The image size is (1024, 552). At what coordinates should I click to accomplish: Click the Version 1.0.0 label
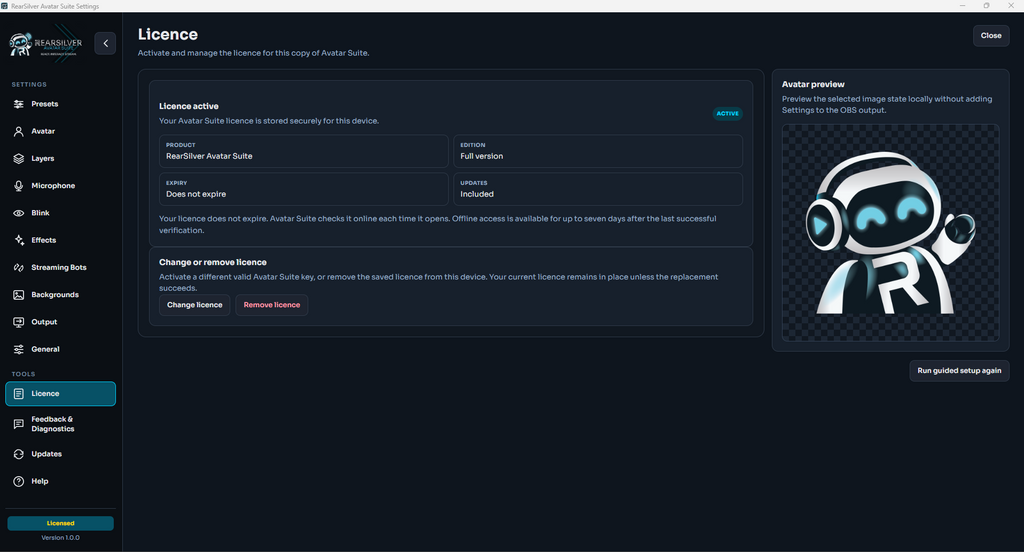click(x=61, y=538)
